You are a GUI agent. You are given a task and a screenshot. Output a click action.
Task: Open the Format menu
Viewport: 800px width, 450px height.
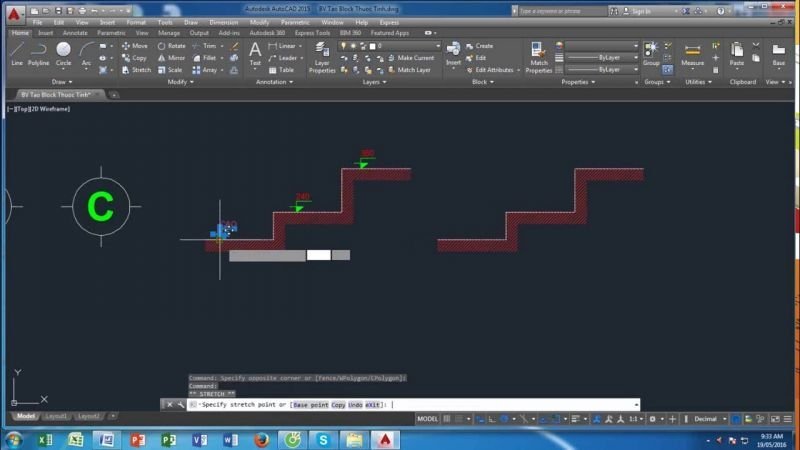pyautogui.click(x=135, y=21)
